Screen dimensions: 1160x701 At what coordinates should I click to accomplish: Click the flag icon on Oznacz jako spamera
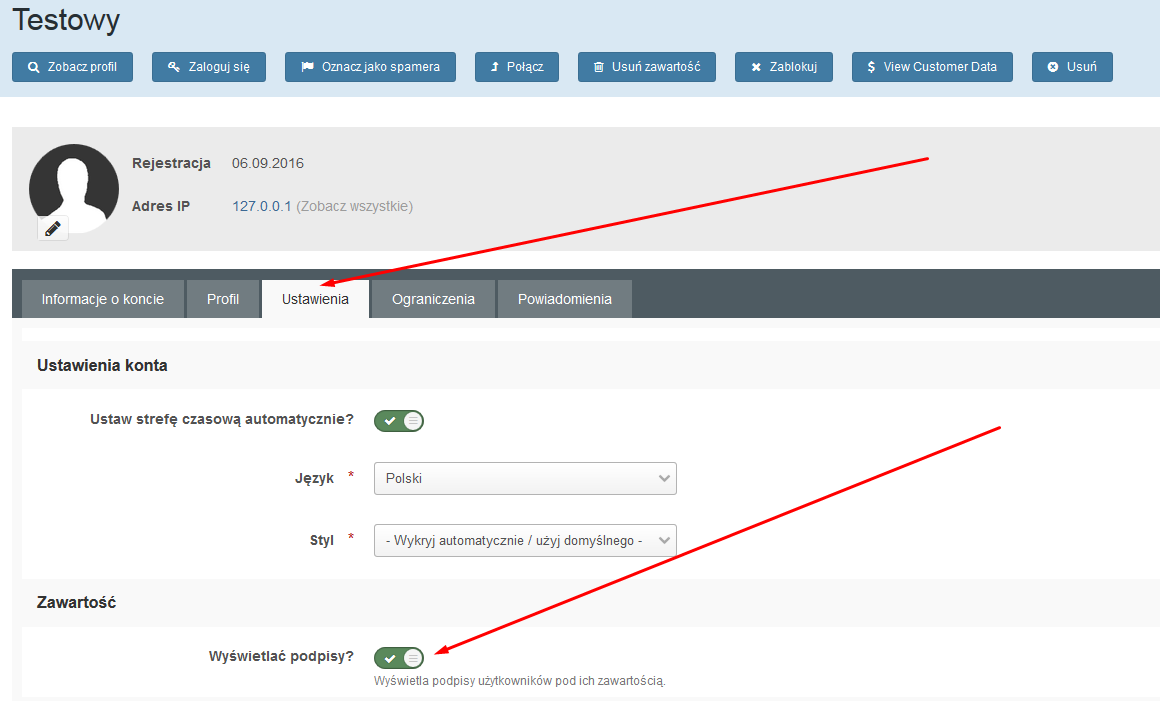(x=307, y=67)
